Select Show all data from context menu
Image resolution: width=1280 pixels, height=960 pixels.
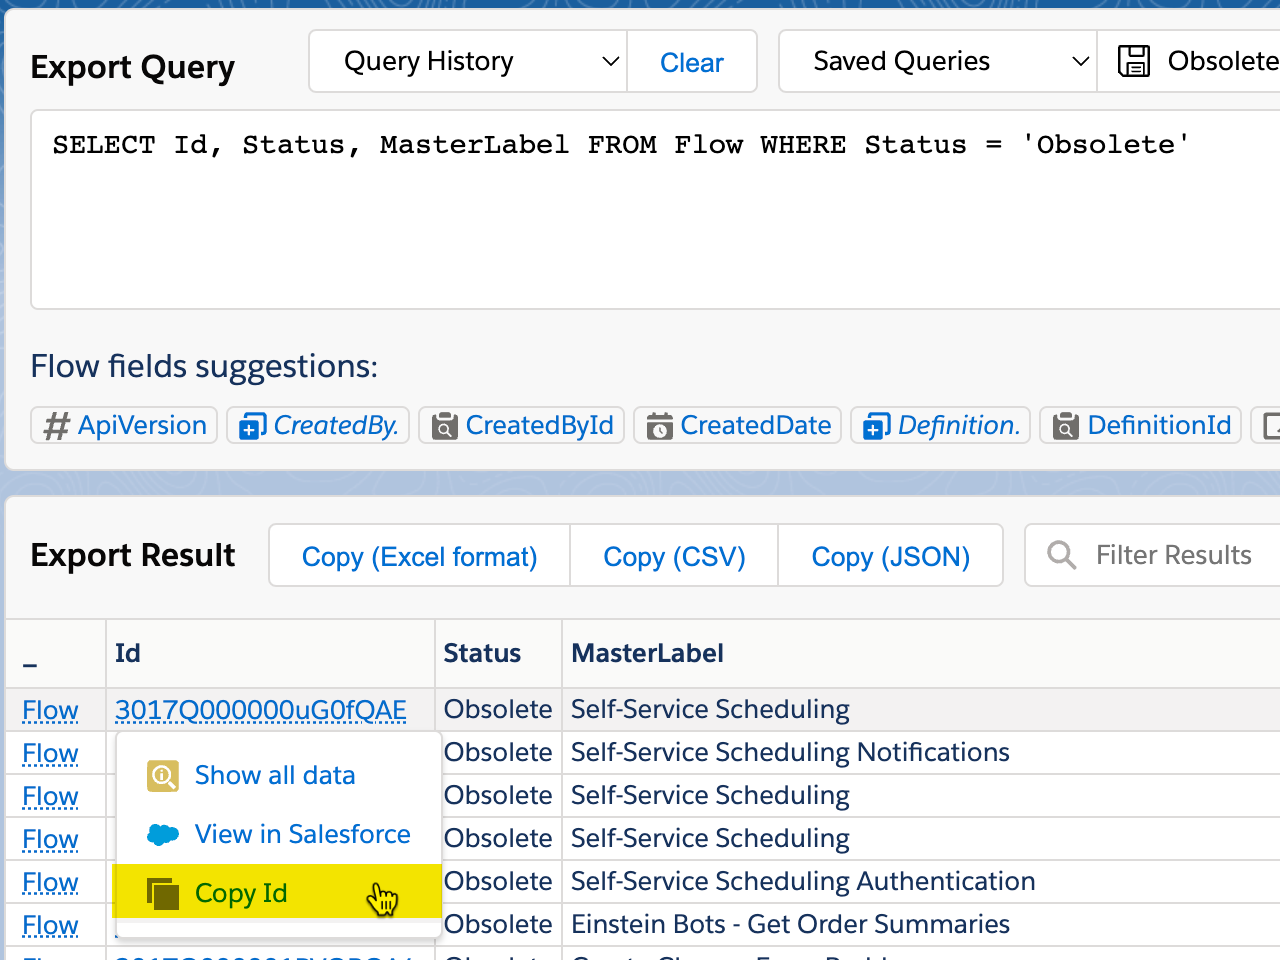coord(277,775)
